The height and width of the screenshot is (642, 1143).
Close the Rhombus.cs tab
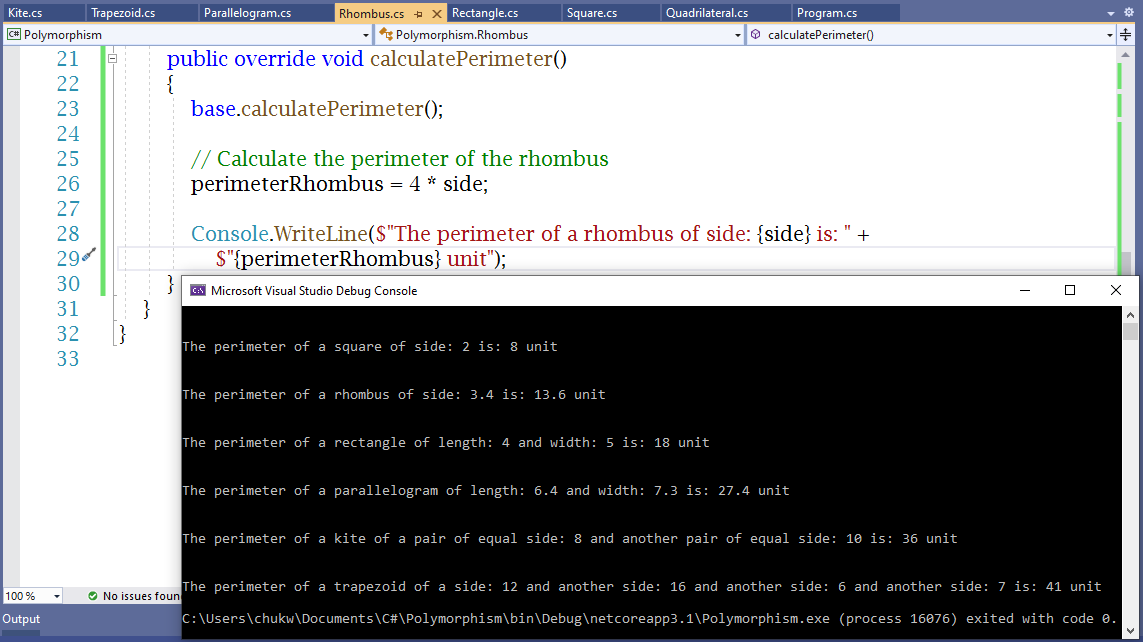coord(437,14)
